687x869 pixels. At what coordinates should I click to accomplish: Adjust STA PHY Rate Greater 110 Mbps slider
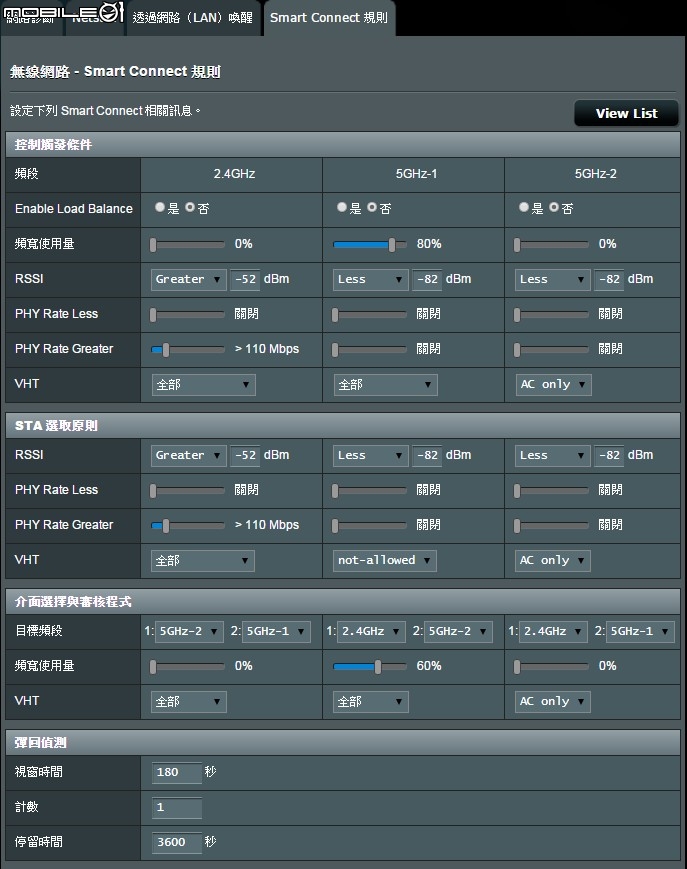point(187,525)
